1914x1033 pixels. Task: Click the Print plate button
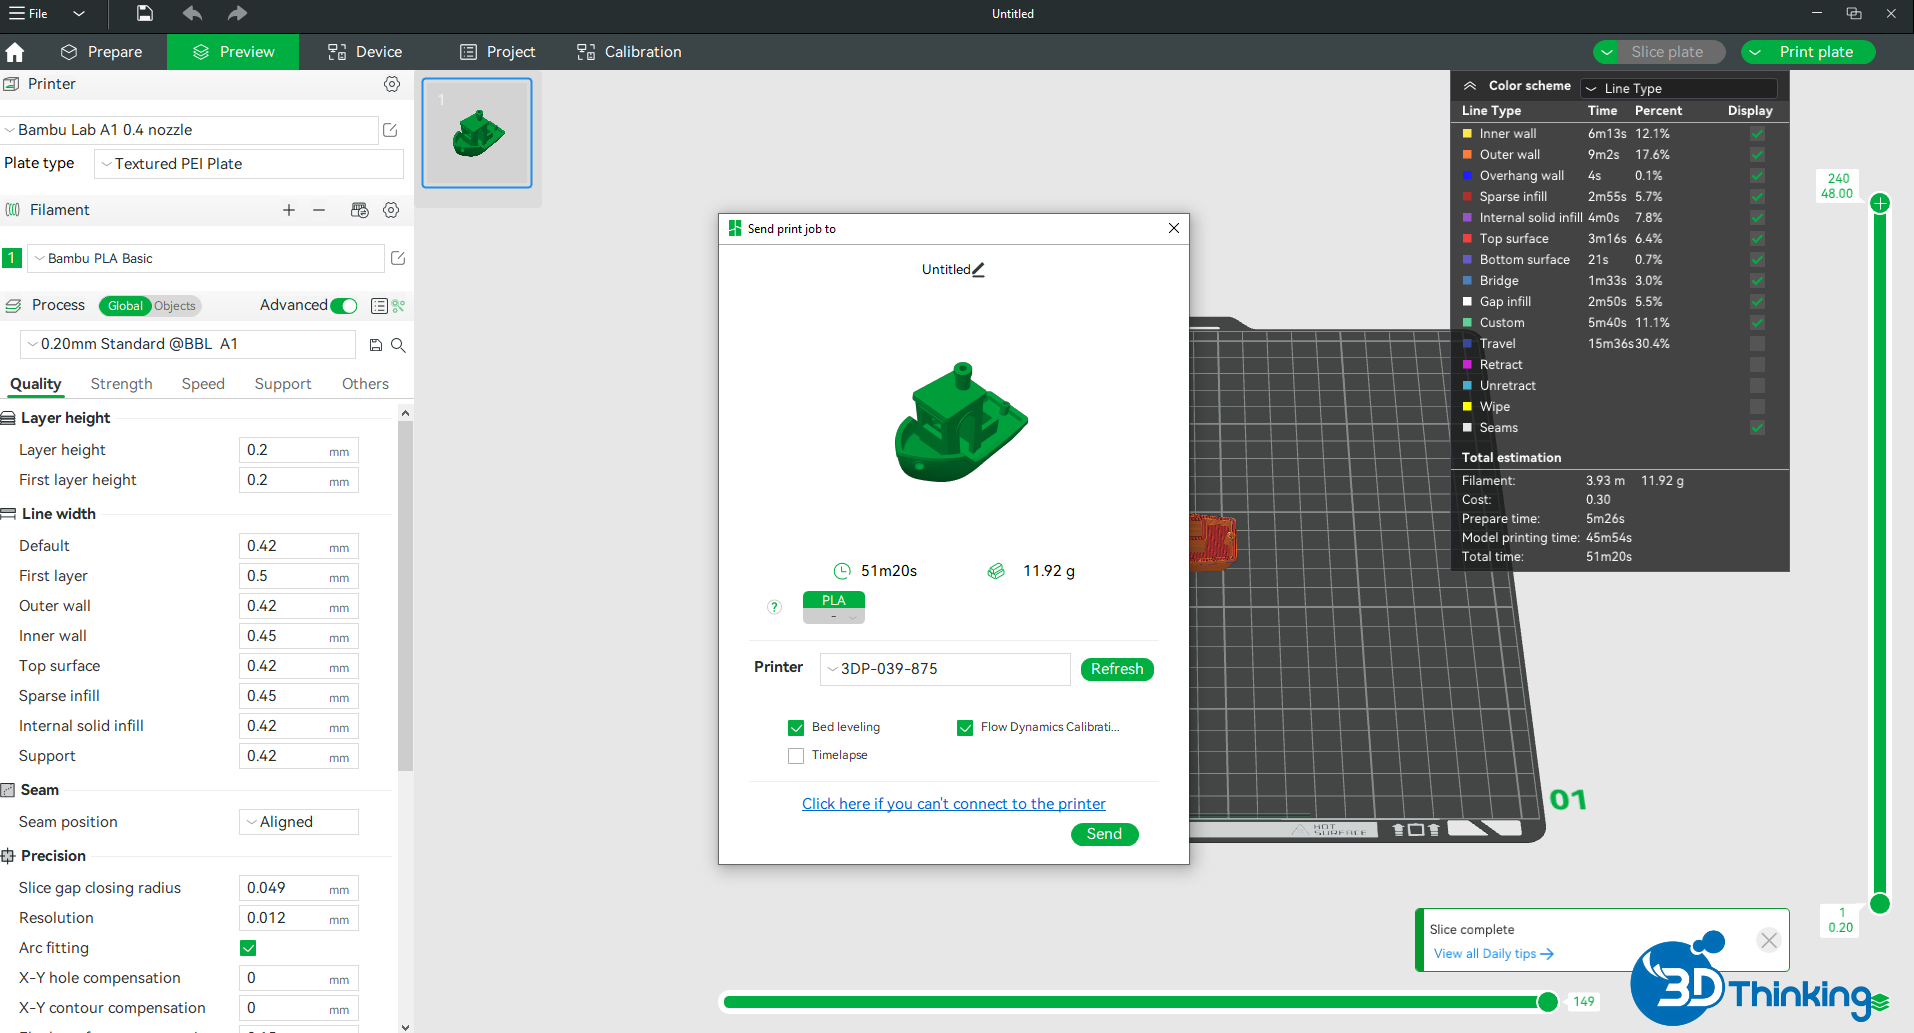point(1817,52)
